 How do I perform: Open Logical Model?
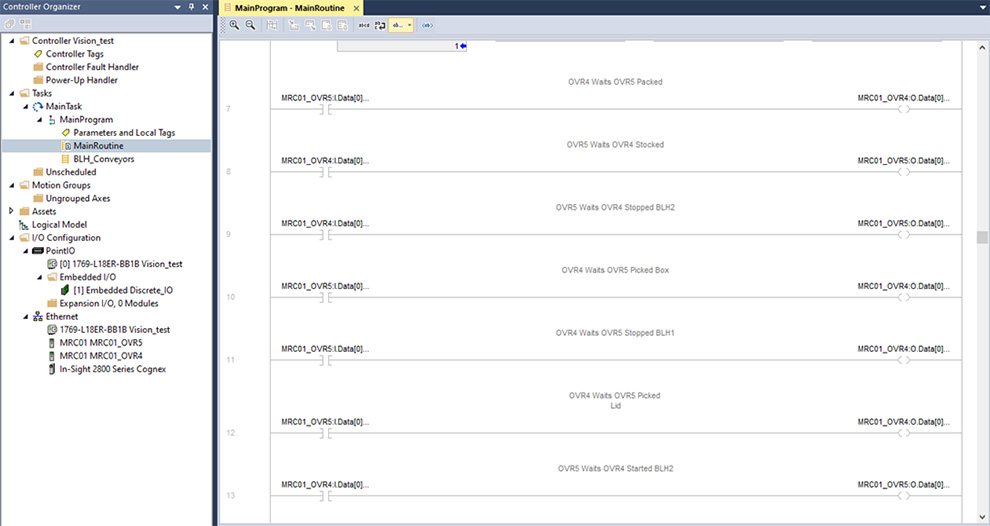59,224
